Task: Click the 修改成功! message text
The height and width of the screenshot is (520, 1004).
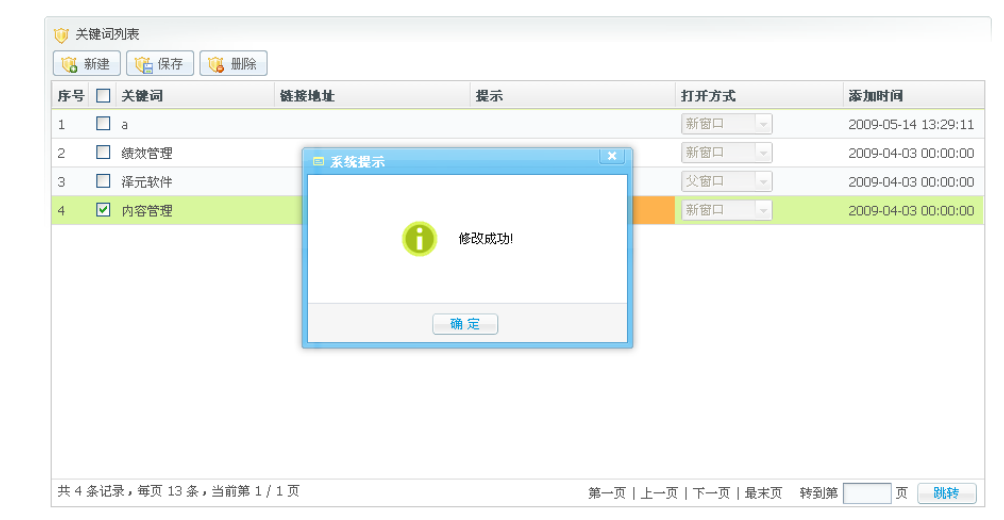Action: click(x=485, y=239)
